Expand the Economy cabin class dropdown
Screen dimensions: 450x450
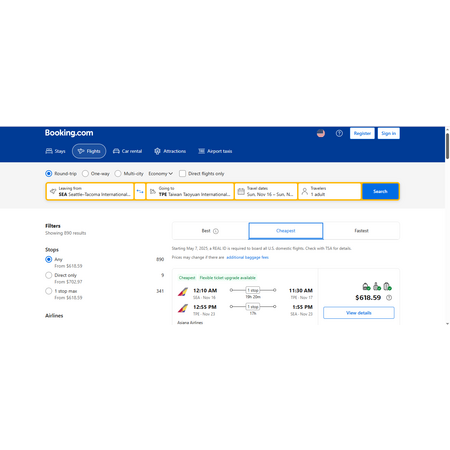[161, 173]
